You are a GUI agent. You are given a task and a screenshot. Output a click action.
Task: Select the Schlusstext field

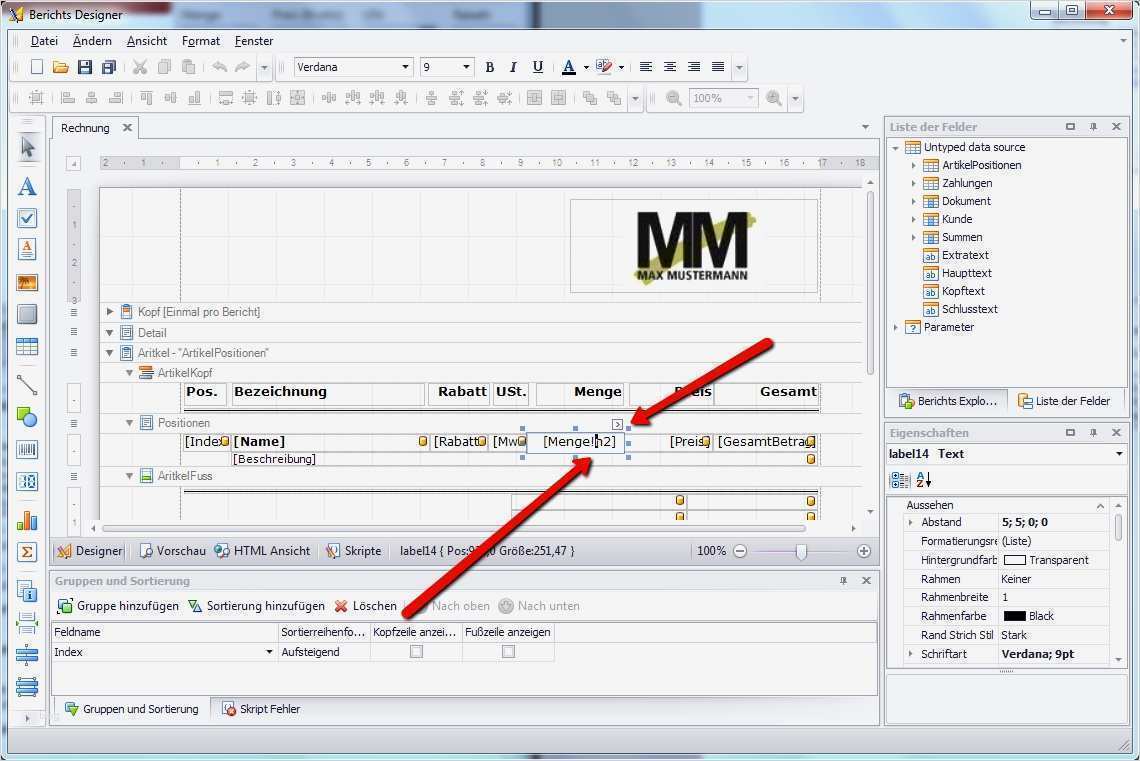[969, 309]
